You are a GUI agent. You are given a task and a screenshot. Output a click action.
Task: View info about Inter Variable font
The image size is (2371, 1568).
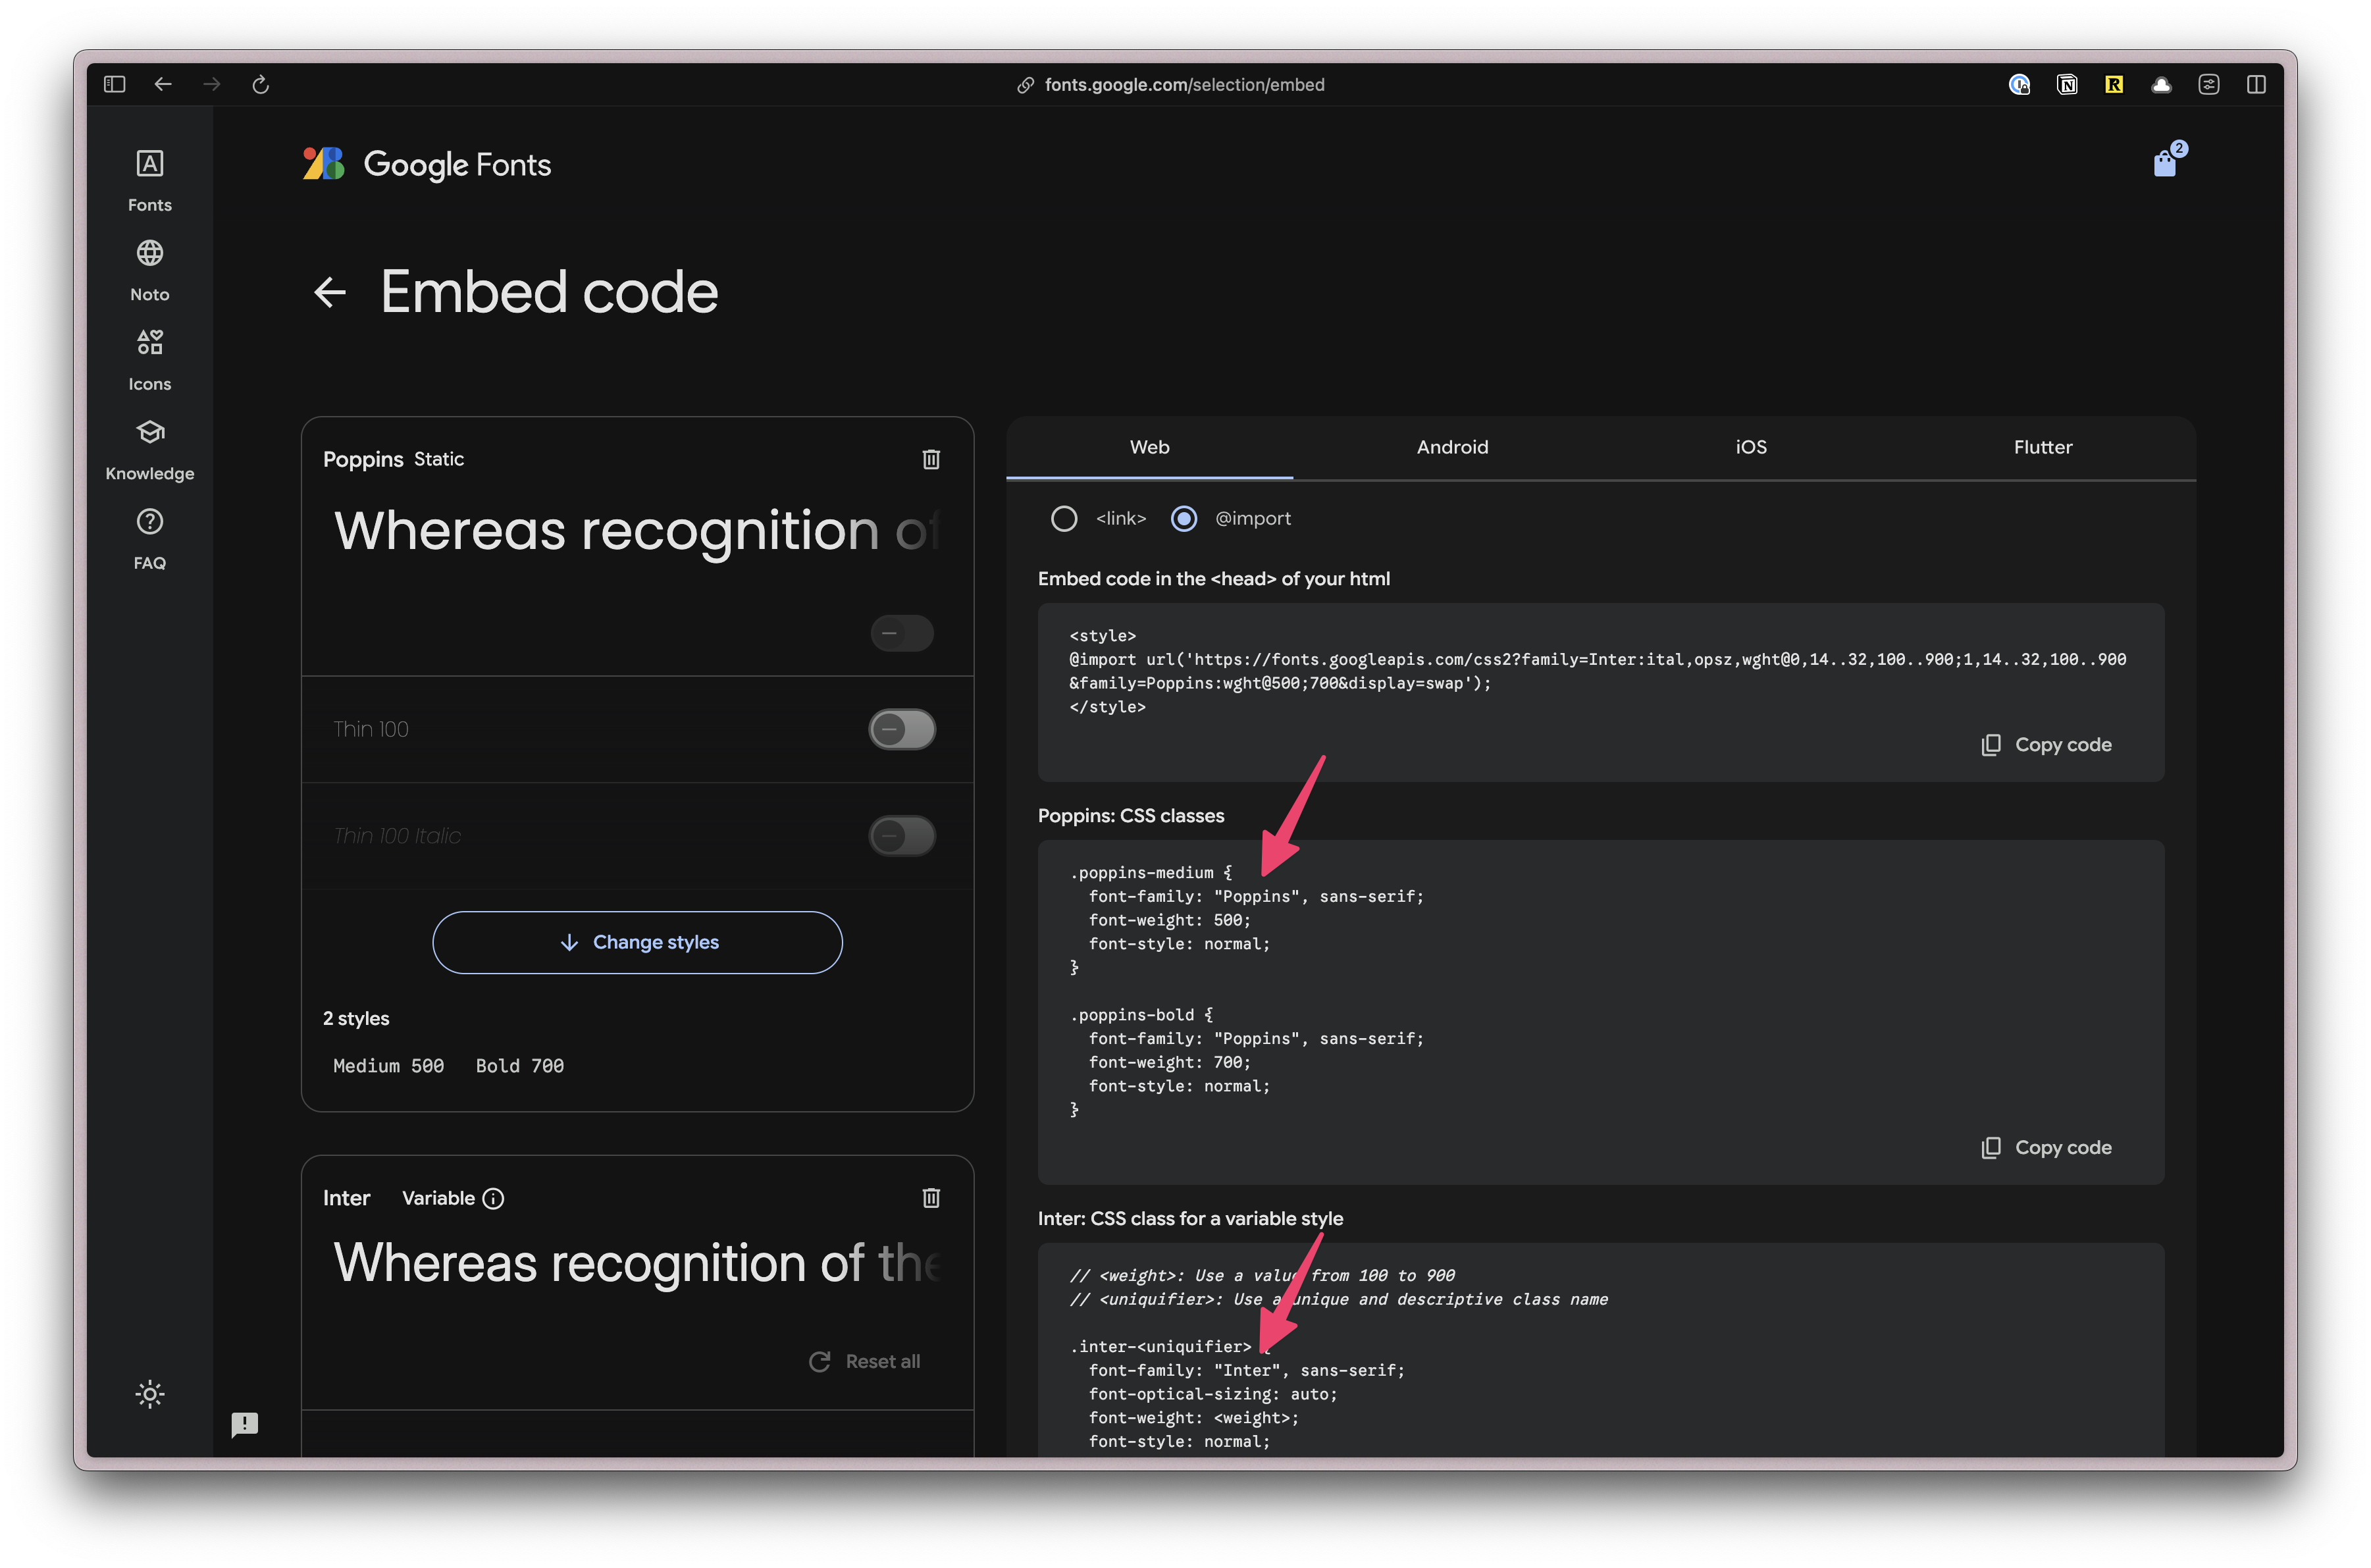tap(494, 1198)
